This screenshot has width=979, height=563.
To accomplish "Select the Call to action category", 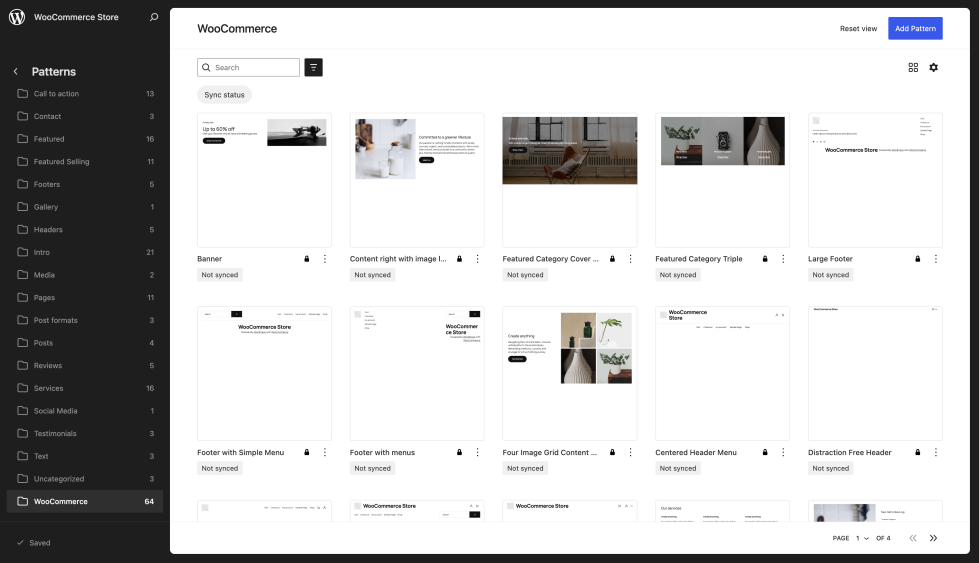I will [x=85, y=94].
